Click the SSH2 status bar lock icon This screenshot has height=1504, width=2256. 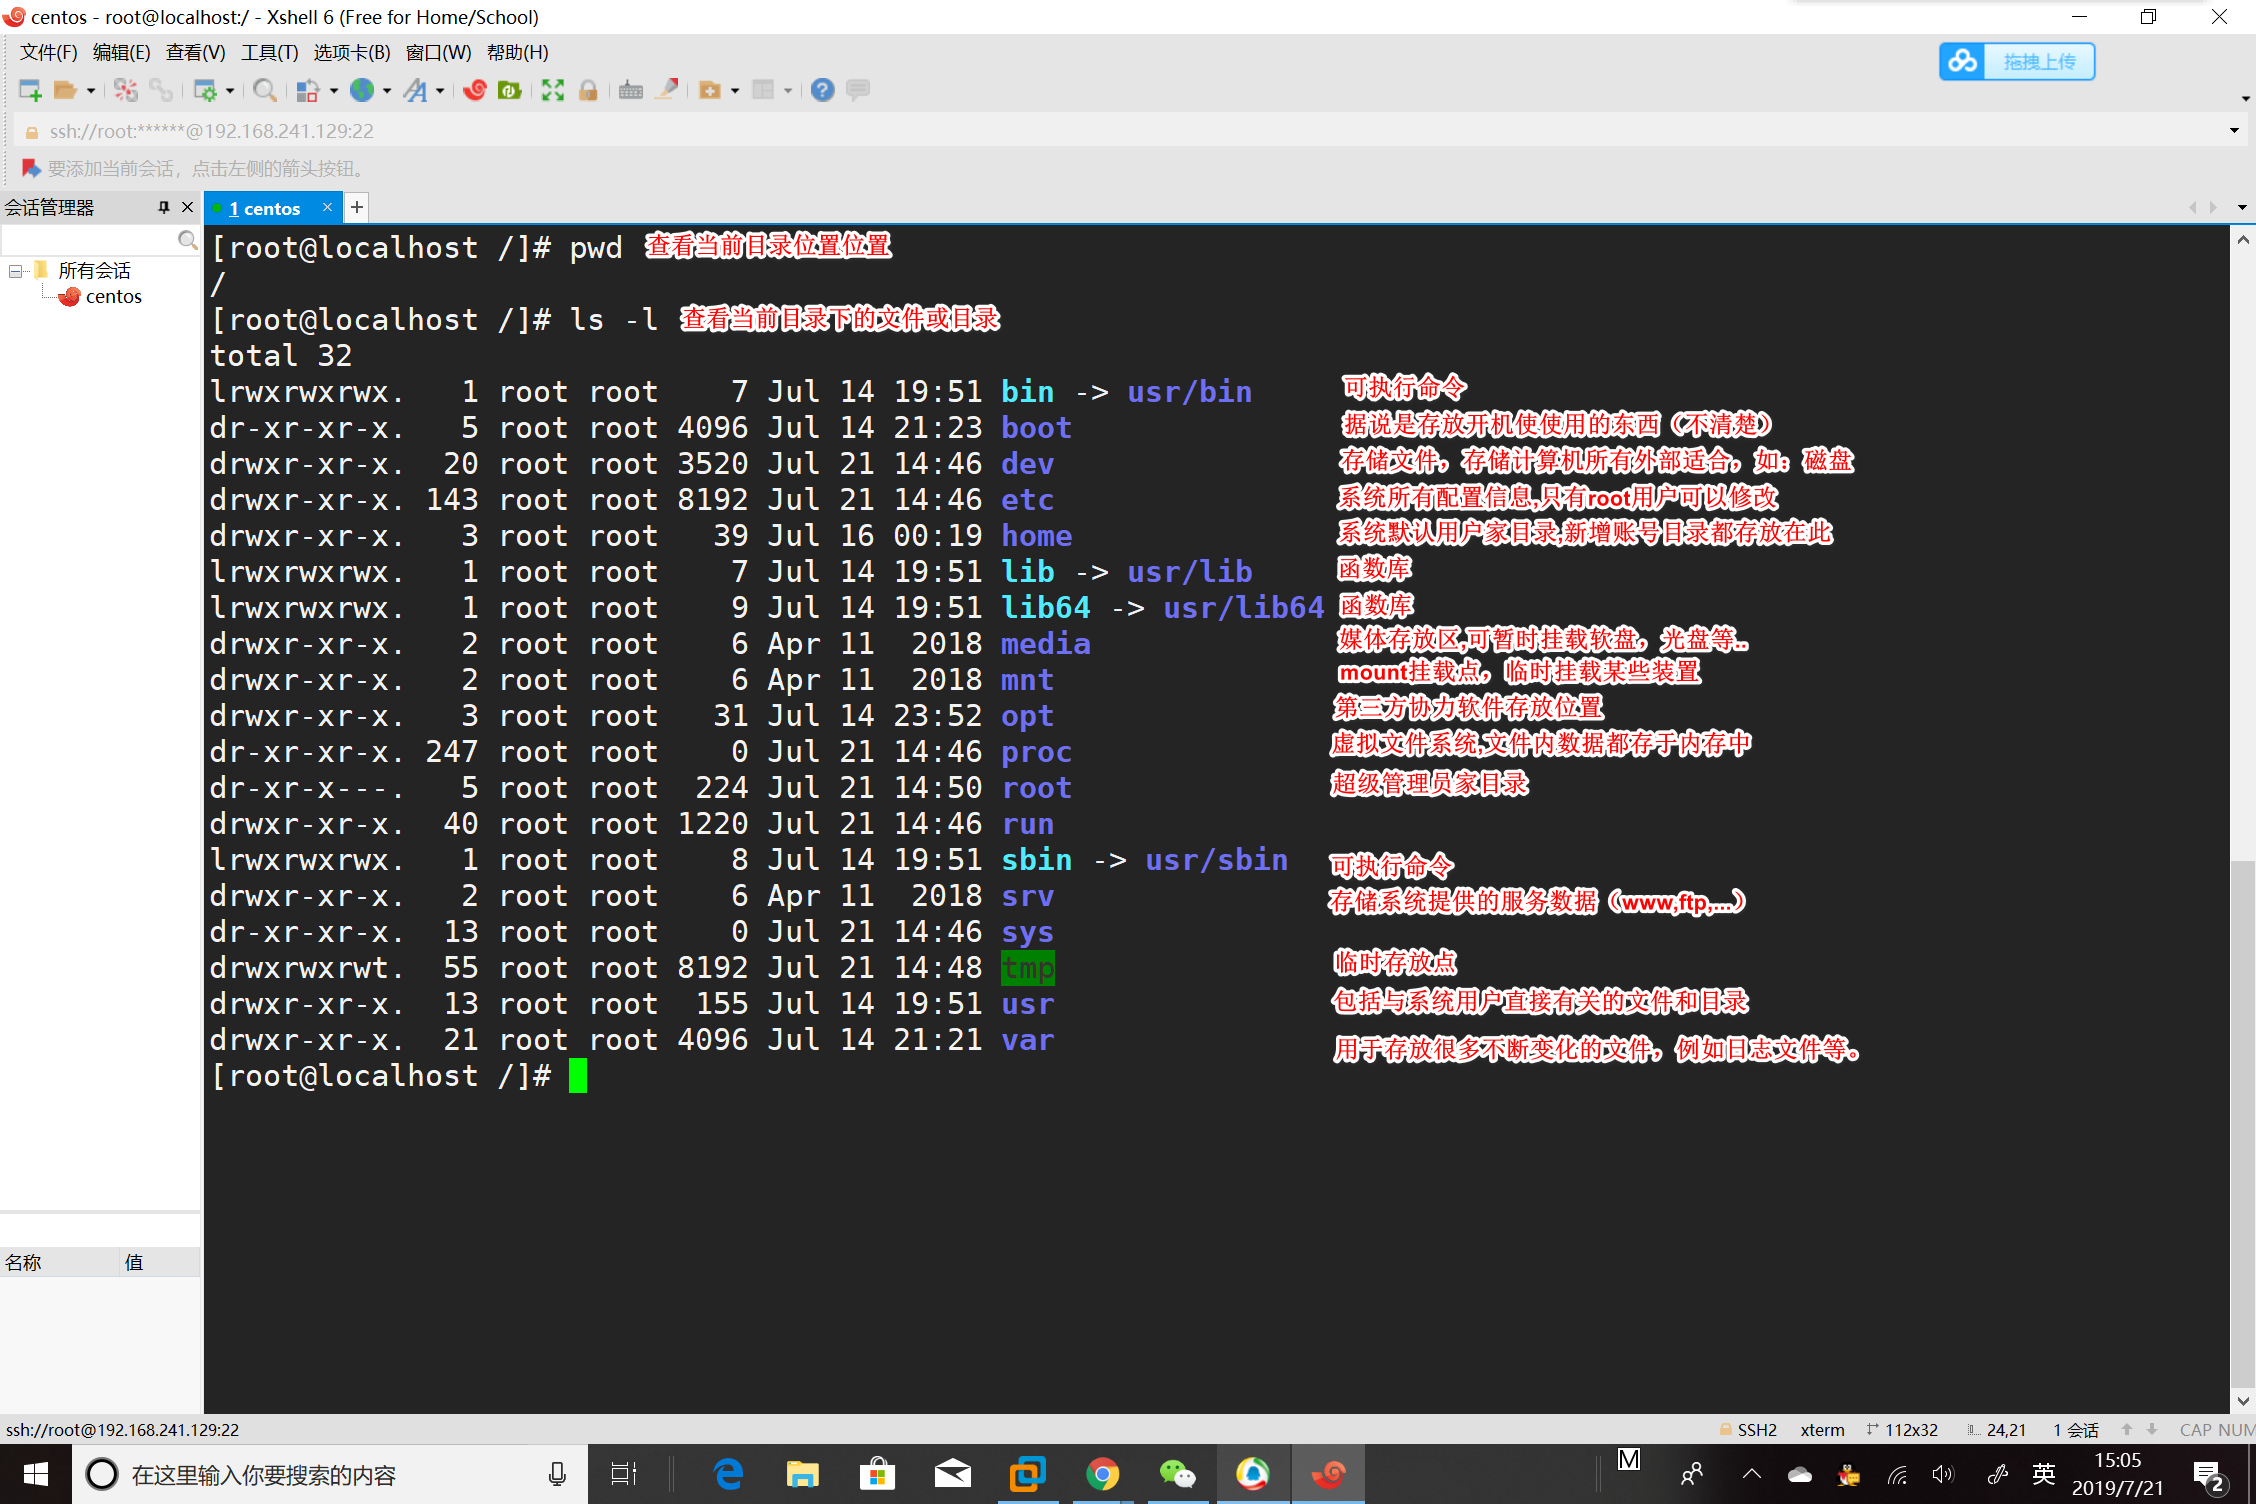coord(1725,1430)
